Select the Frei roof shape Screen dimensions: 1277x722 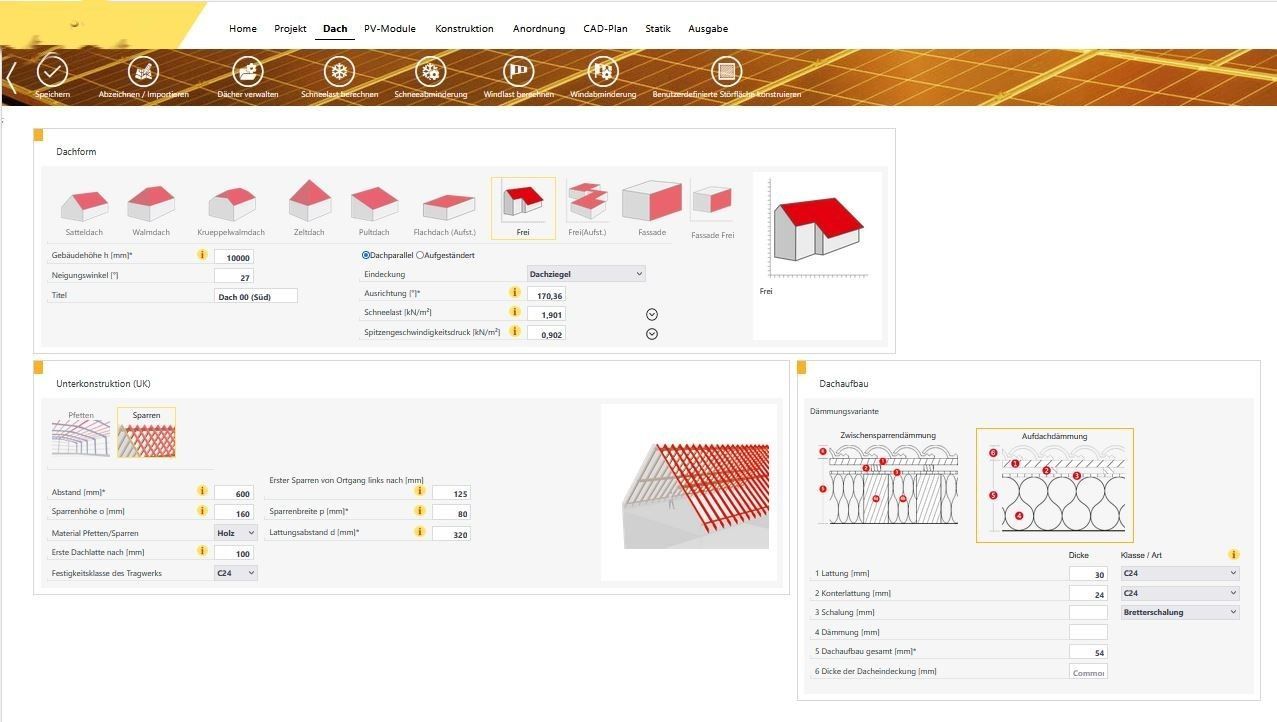click(523, 208)
